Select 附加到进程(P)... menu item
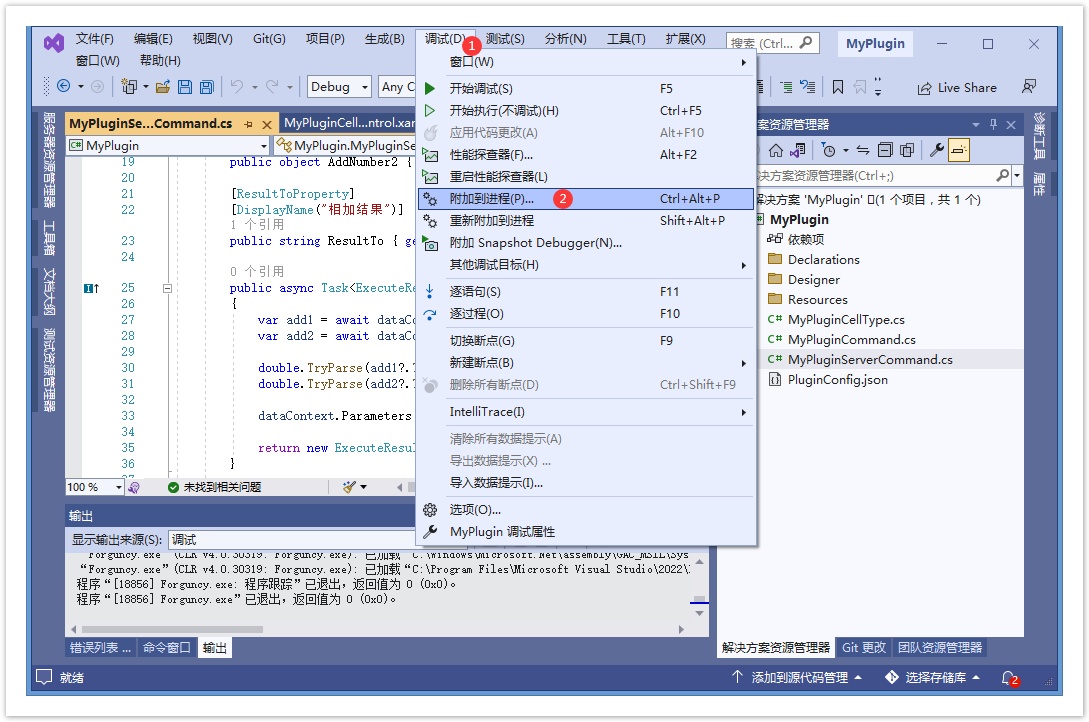 (x=491, y=199)
